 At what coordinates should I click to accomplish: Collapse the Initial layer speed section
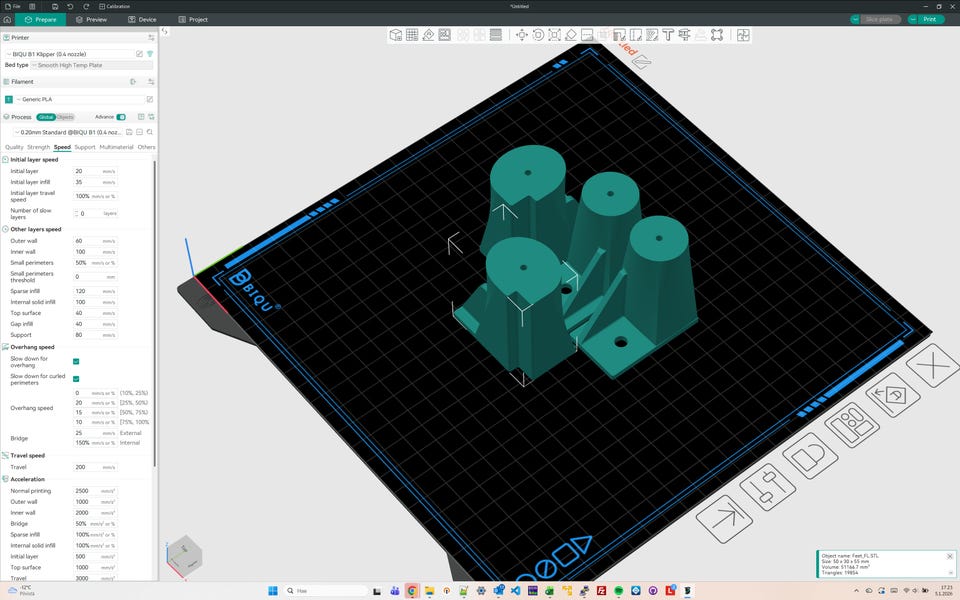tap(34, 160)
